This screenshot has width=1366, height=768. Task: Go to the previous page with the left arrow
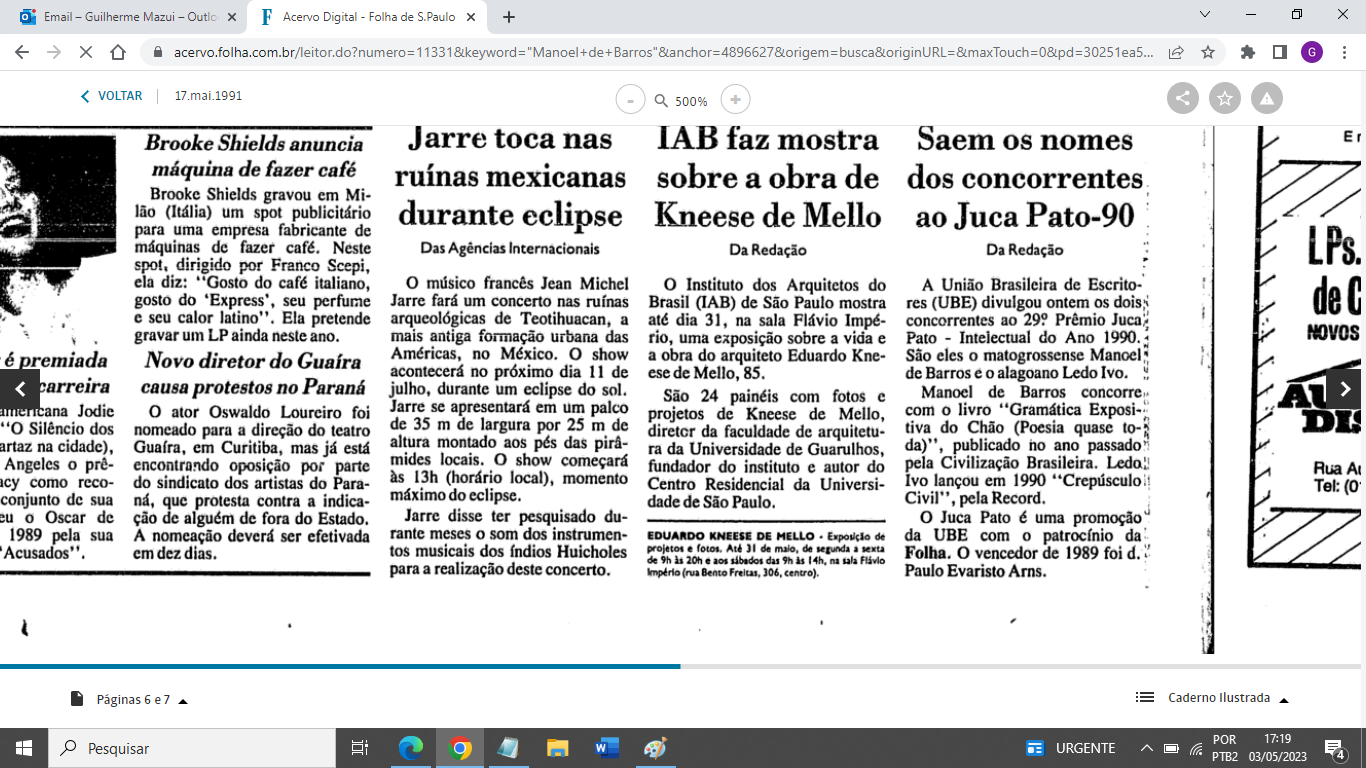pyautogui.click(x=20, y=389)
